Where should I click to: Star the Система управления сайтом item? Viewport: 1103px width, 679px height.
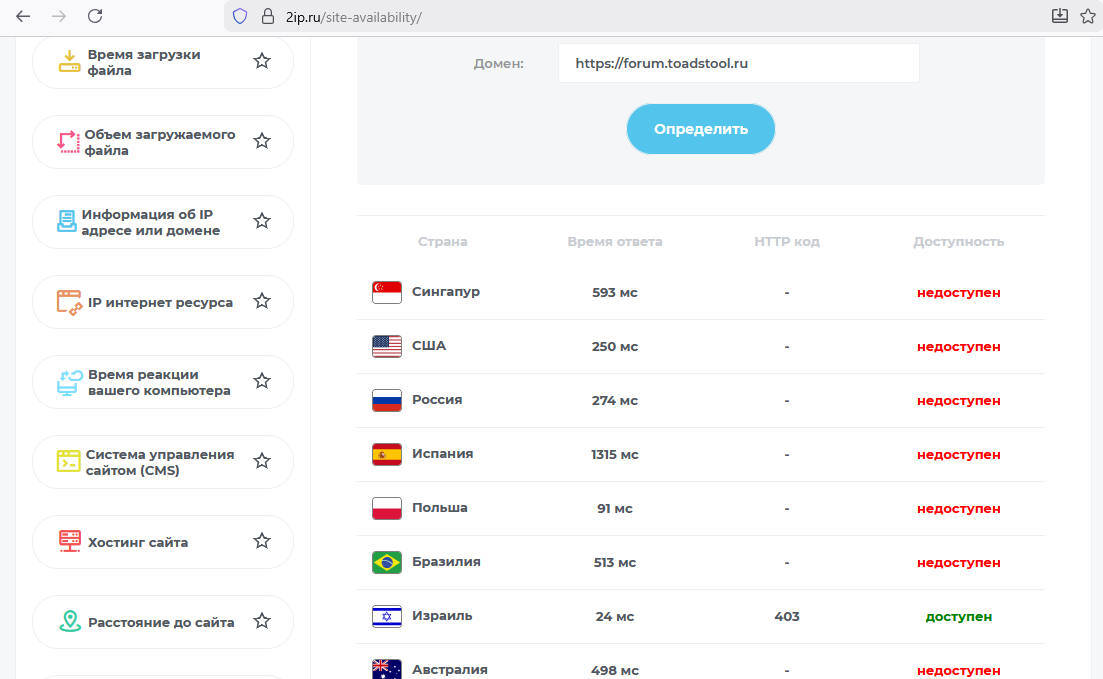point(262,462)
